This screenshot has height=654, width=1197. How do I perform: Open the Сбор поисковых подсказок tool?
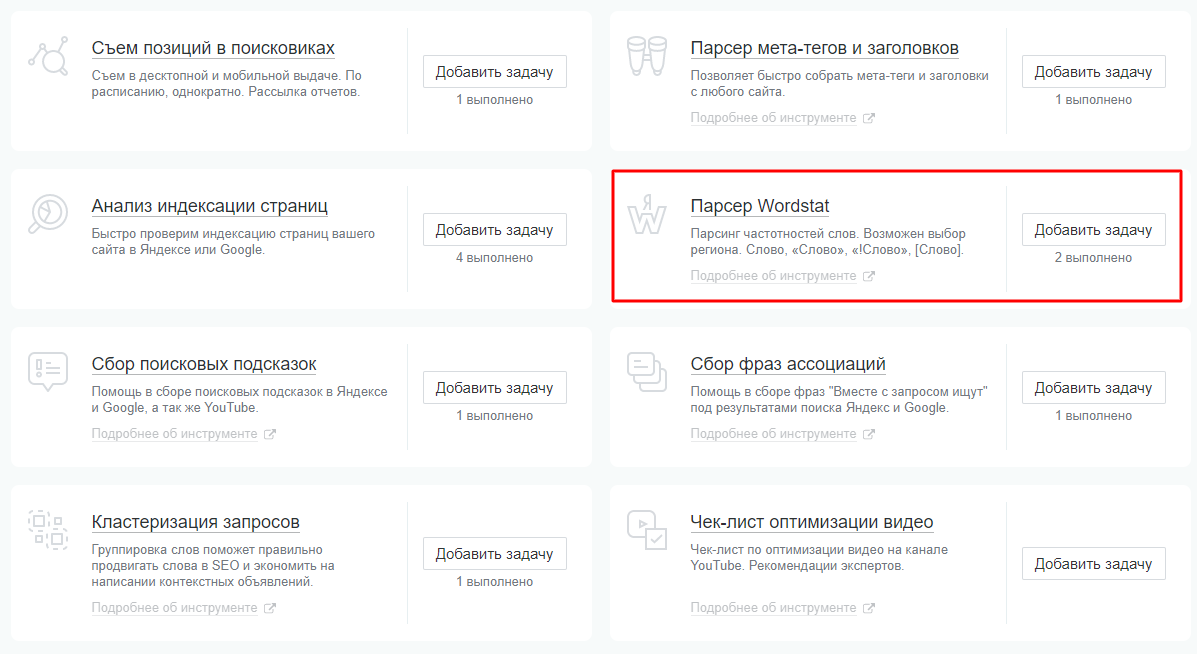[204, 364]
